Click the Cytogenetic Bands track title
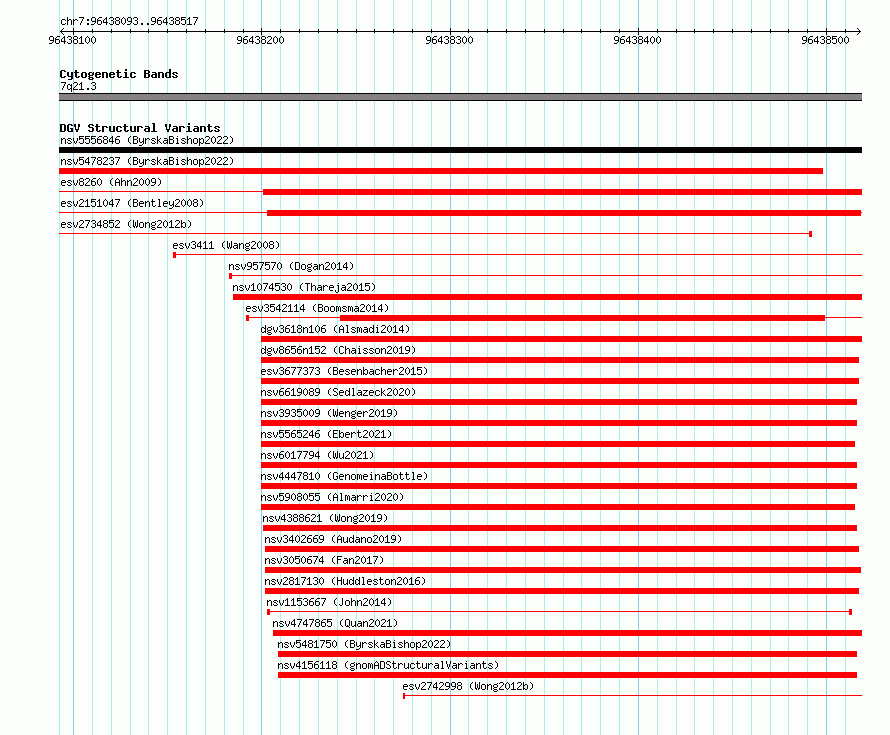Image resolution: width=890 pixels, height=735 pixels. coord(119,74)
